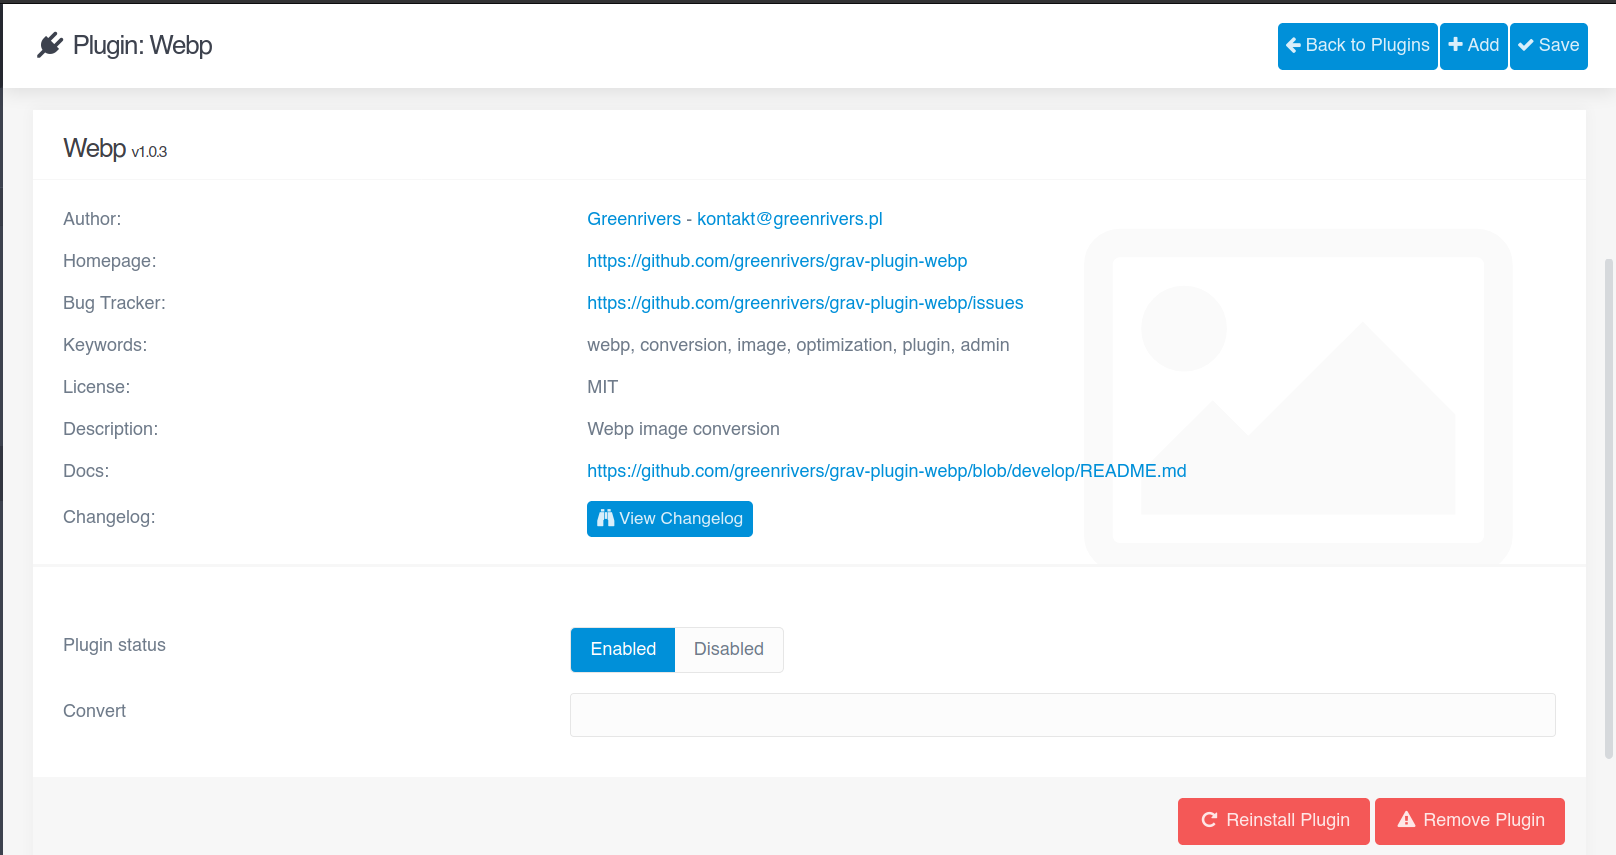This screenshot has height=855, width=1616.
Task: Click the plug icon beside Plugin: Webp title
Action: coord(50,45)
